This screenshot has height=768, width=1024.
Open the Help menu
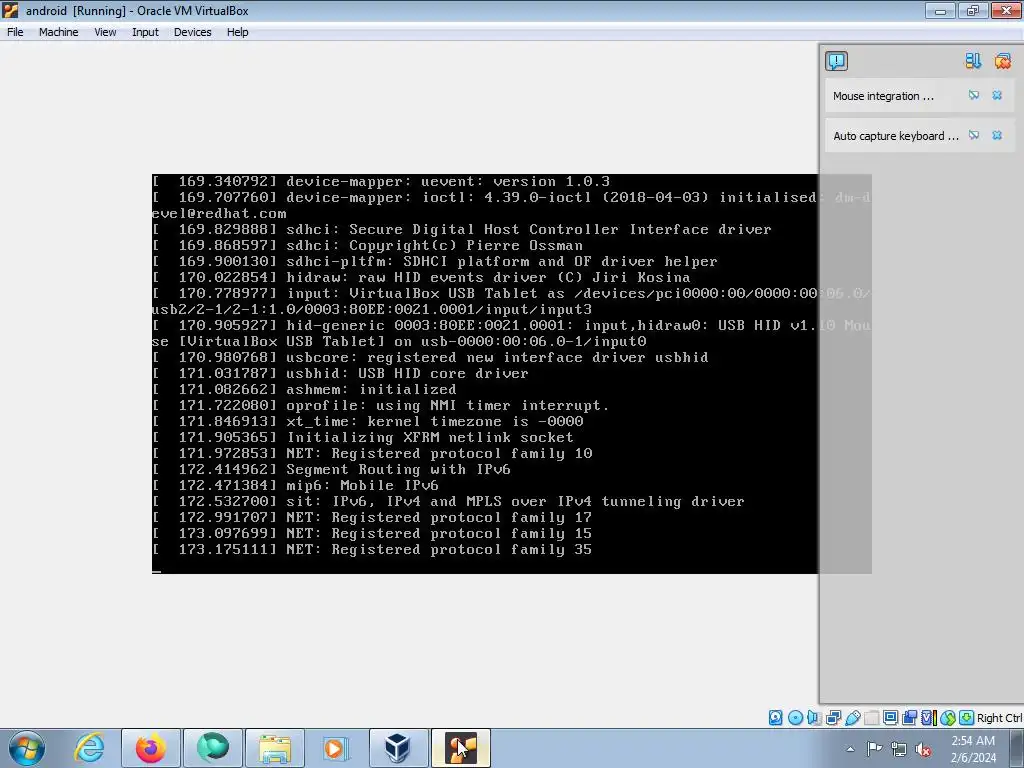pos(238,32)
